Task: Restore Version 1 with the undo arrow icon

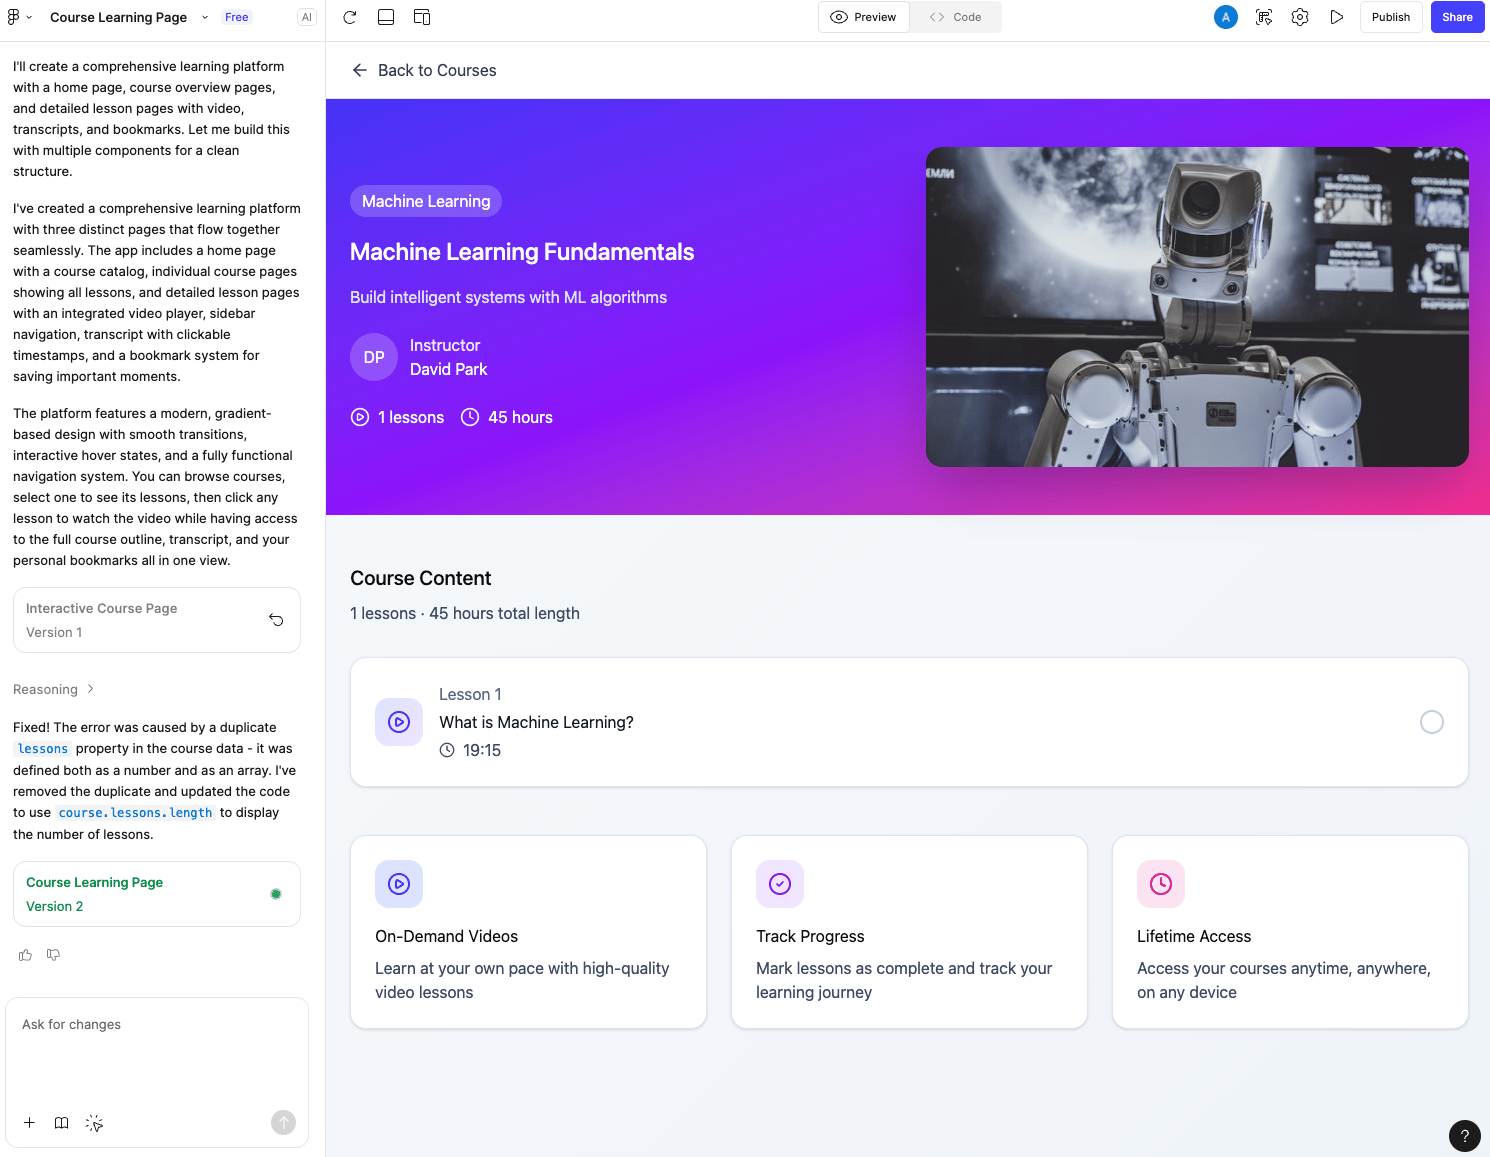Action: [276, 620]
